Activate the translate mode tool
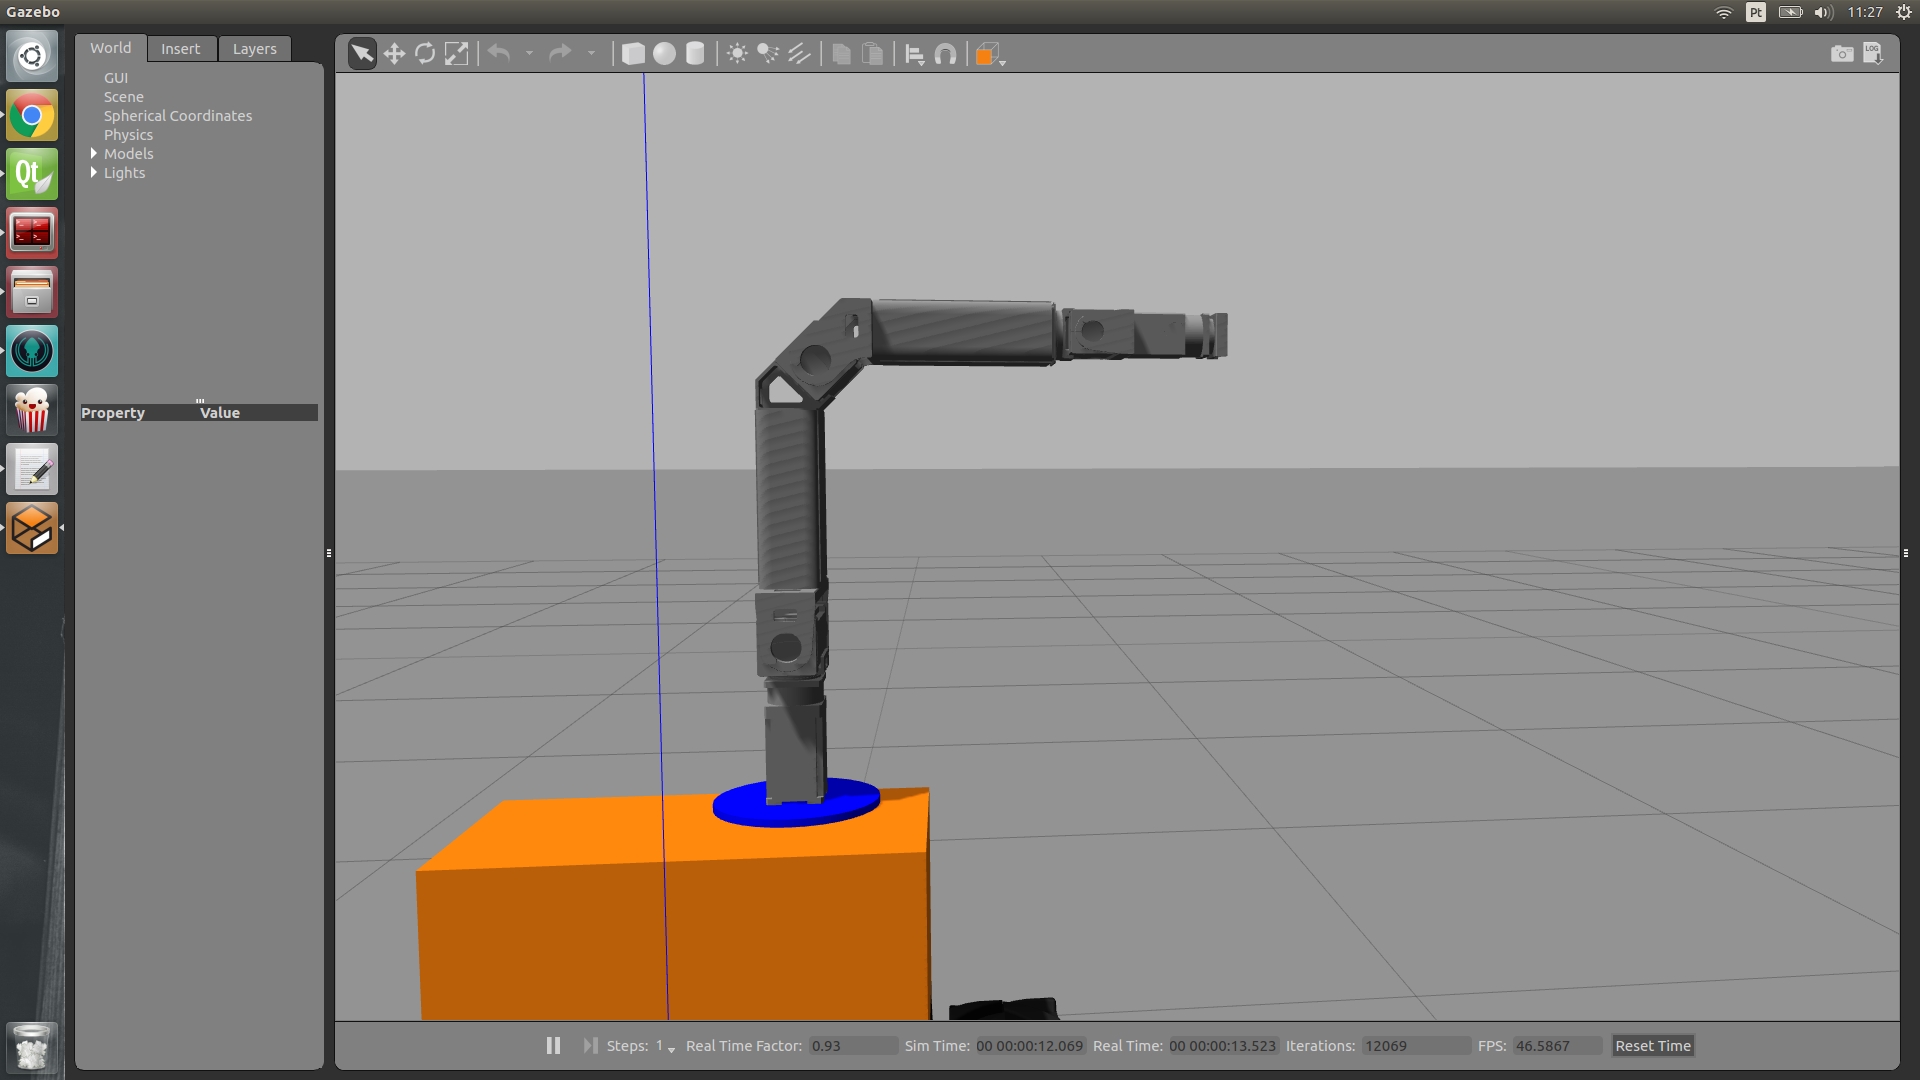This screenshot has width=1920, height=1080. [394, 53]
